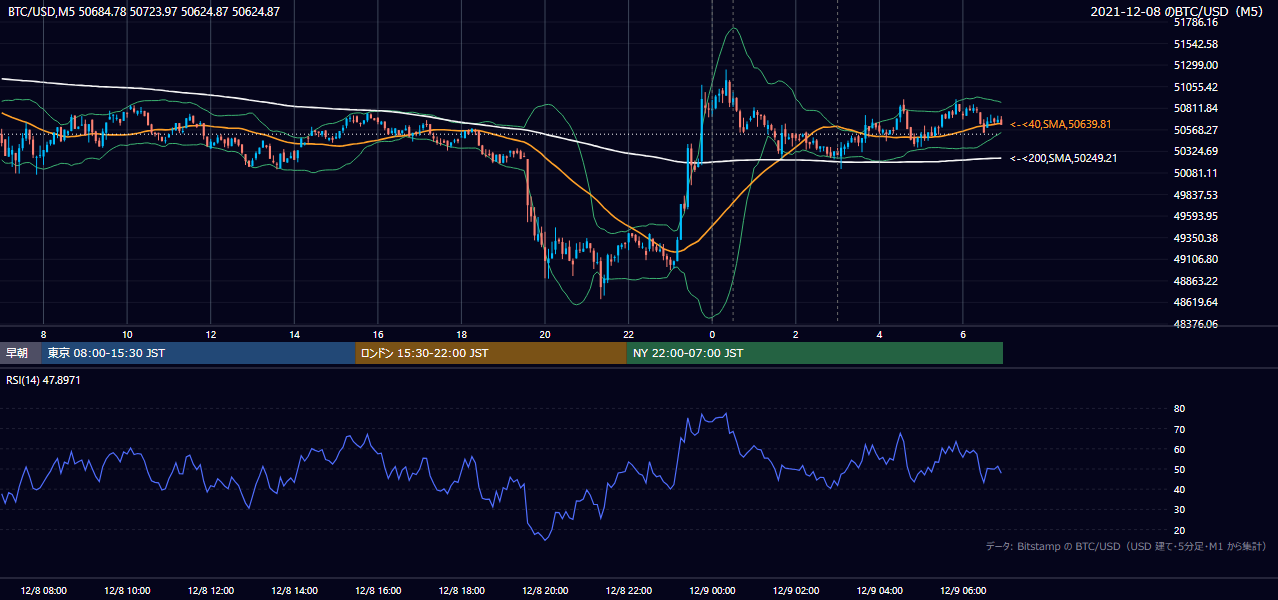Click the price axis label 48619.64
The width and height of the screenshot is (1278, 600).
click(x=1195, y=302)
